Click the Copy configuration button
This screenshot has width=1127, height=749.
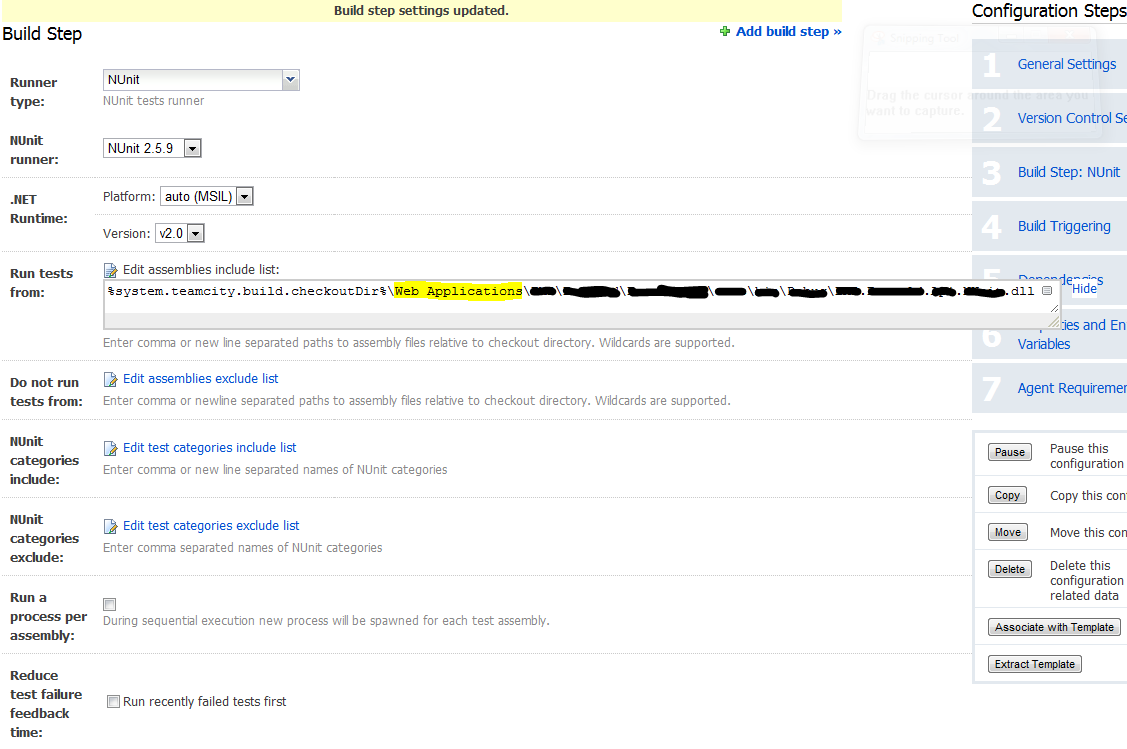click(1007, 495)
